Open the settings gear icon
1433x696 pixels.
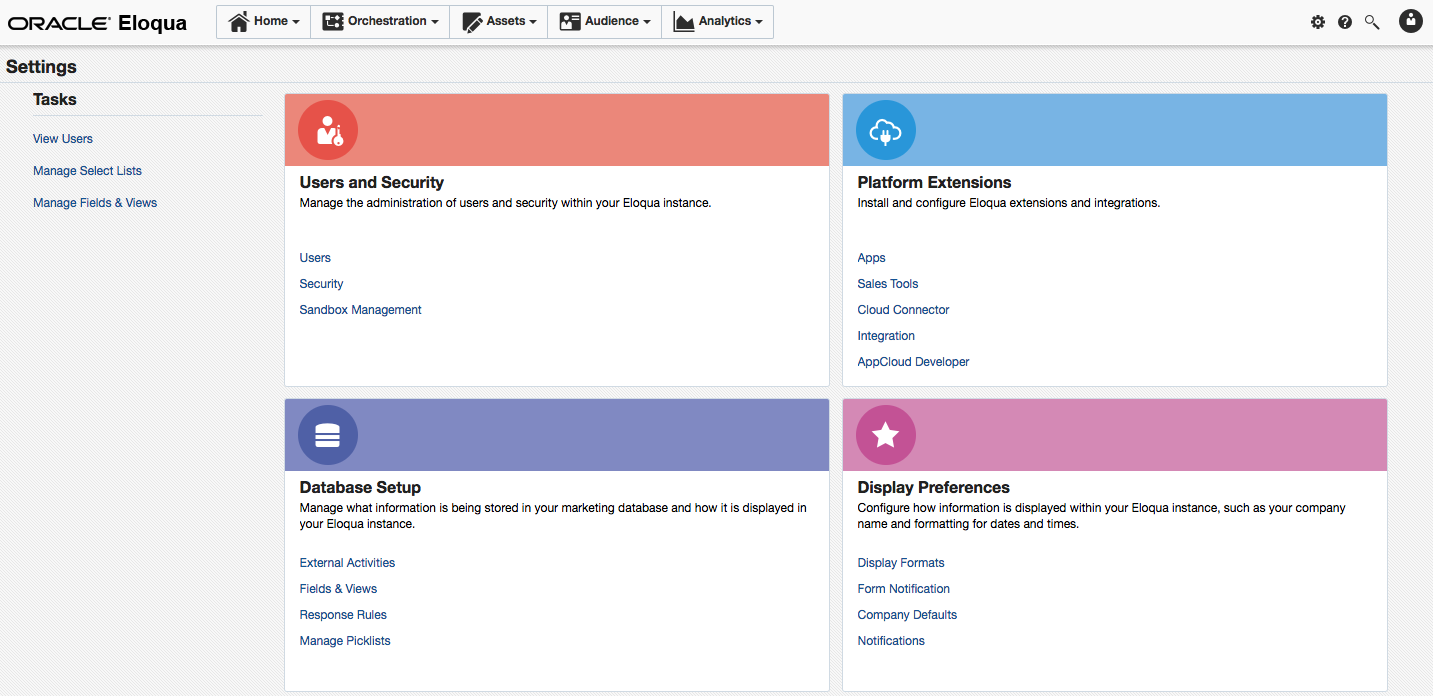[1318, 21]
